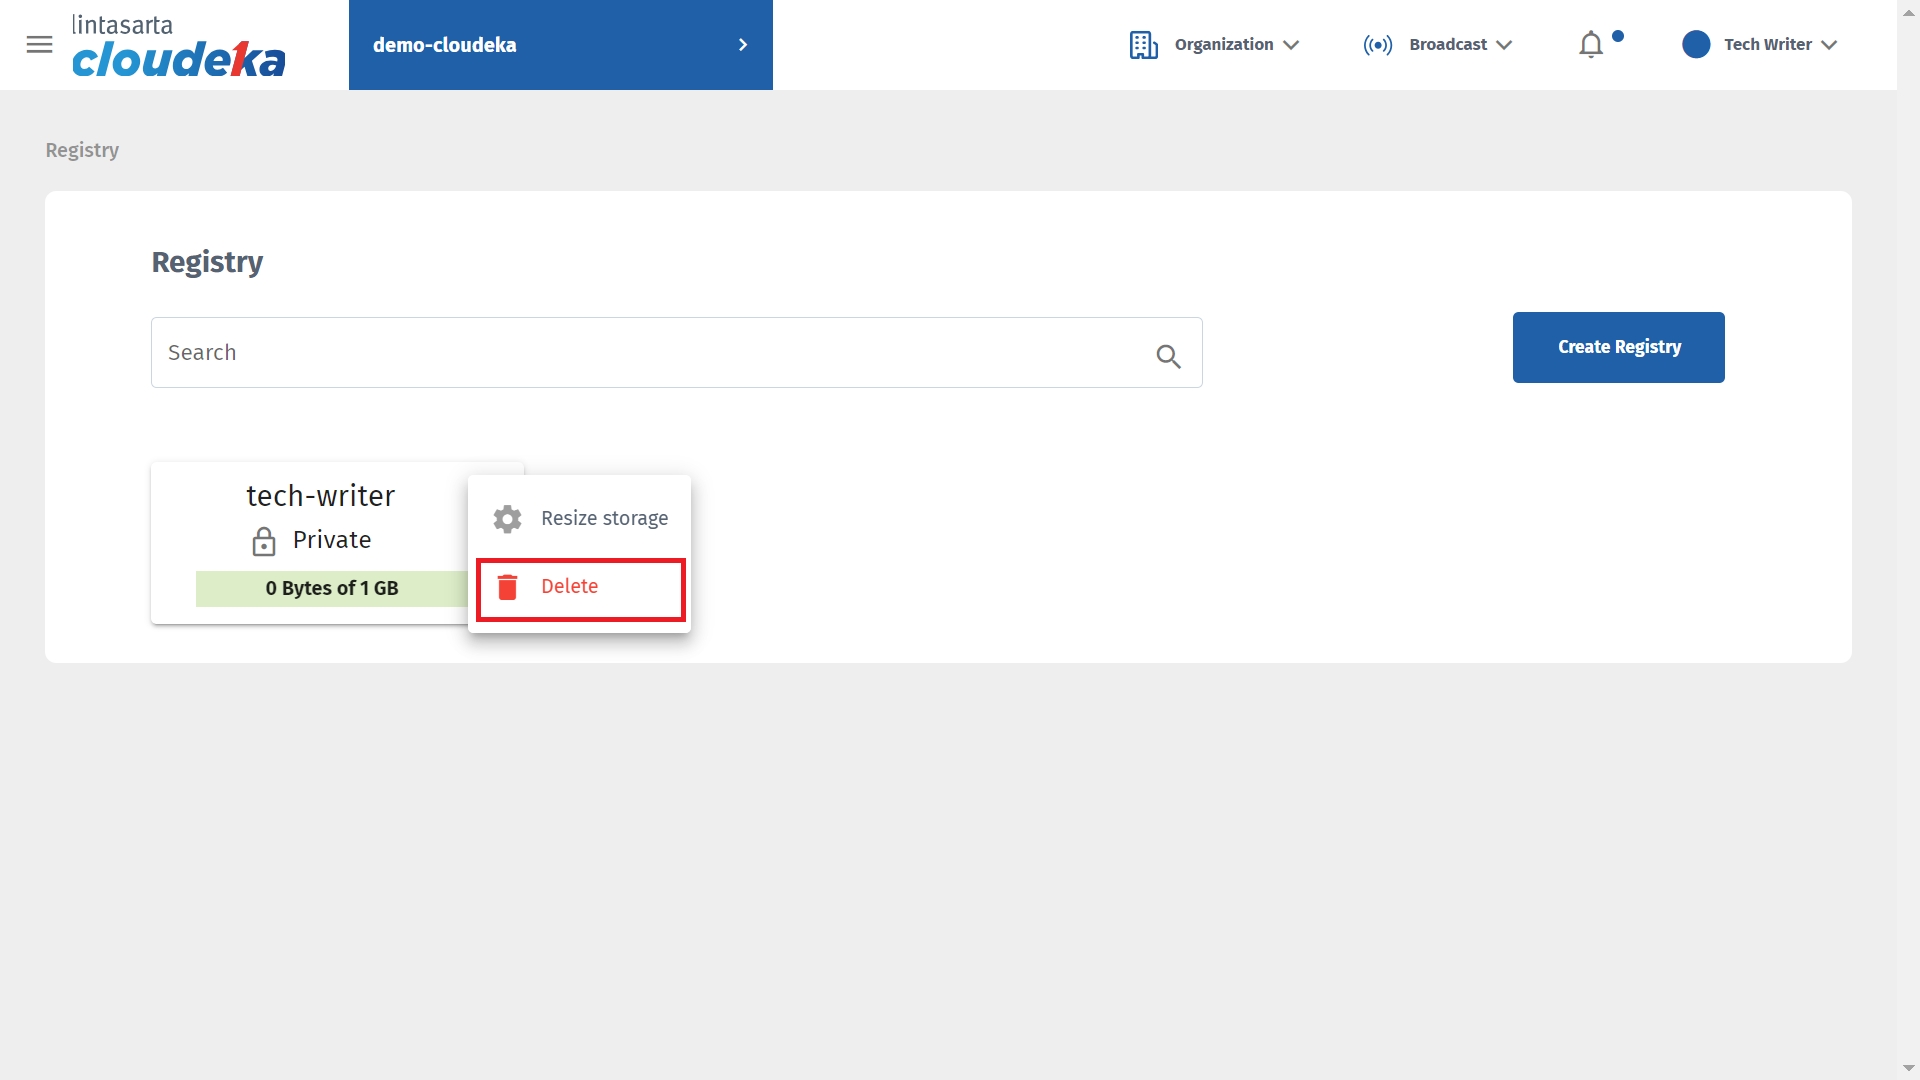Expand demo-cloudeka project selector arrow
The image size is (1920, 1080).
(743, 45)
